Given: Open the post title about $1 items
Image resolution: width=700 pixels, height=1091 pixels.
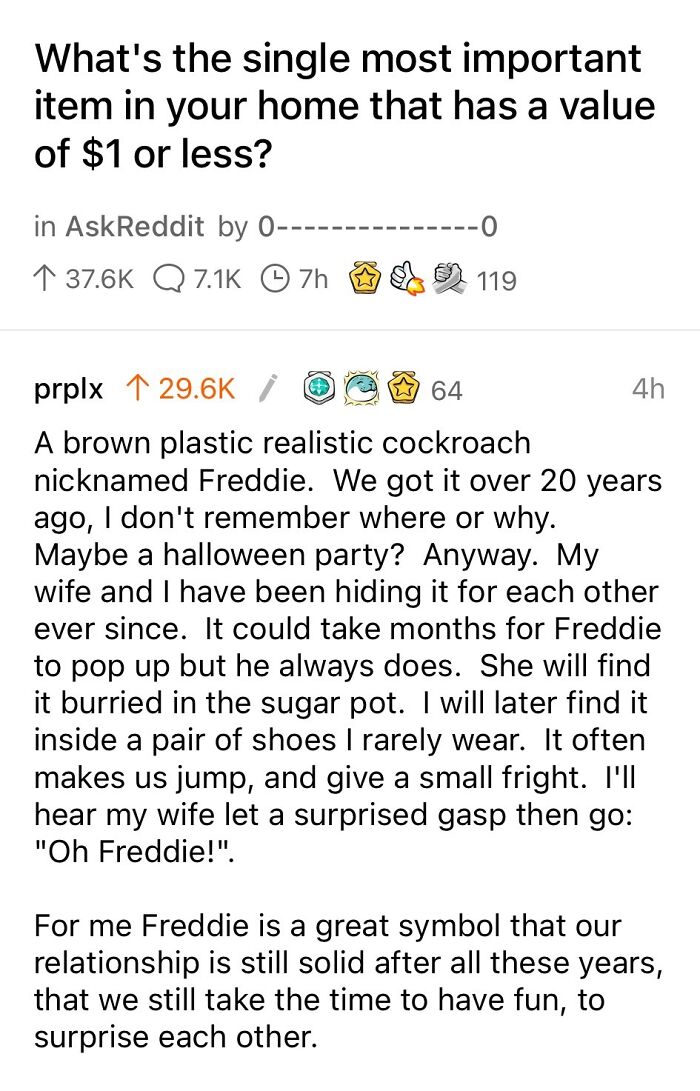Looking at the screenshot, I should (x=345, y=106).
